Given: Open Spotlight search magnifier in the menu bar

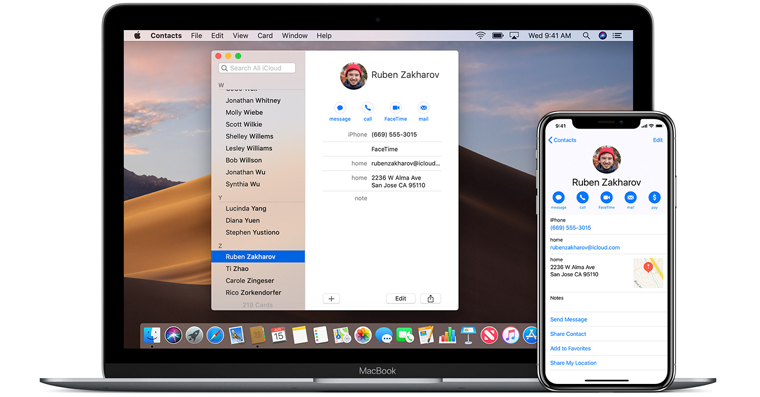Looking at the screenshot, I should (x=586, y=35).
